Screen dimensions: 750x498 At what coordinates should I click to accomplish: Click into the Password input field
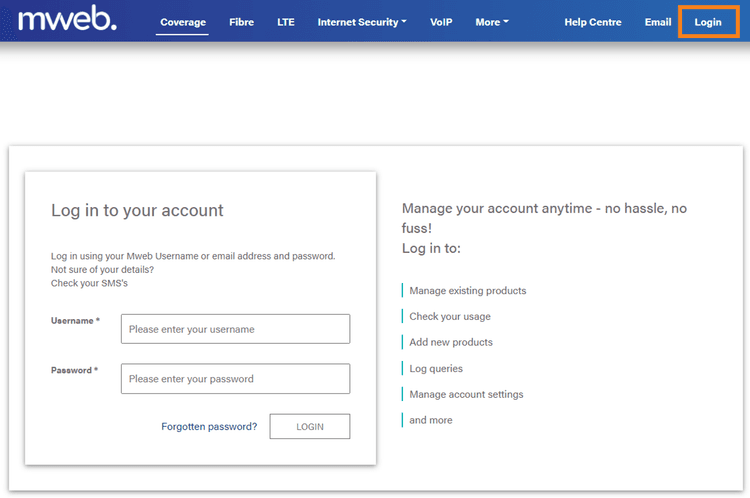[x=235, y=379]
